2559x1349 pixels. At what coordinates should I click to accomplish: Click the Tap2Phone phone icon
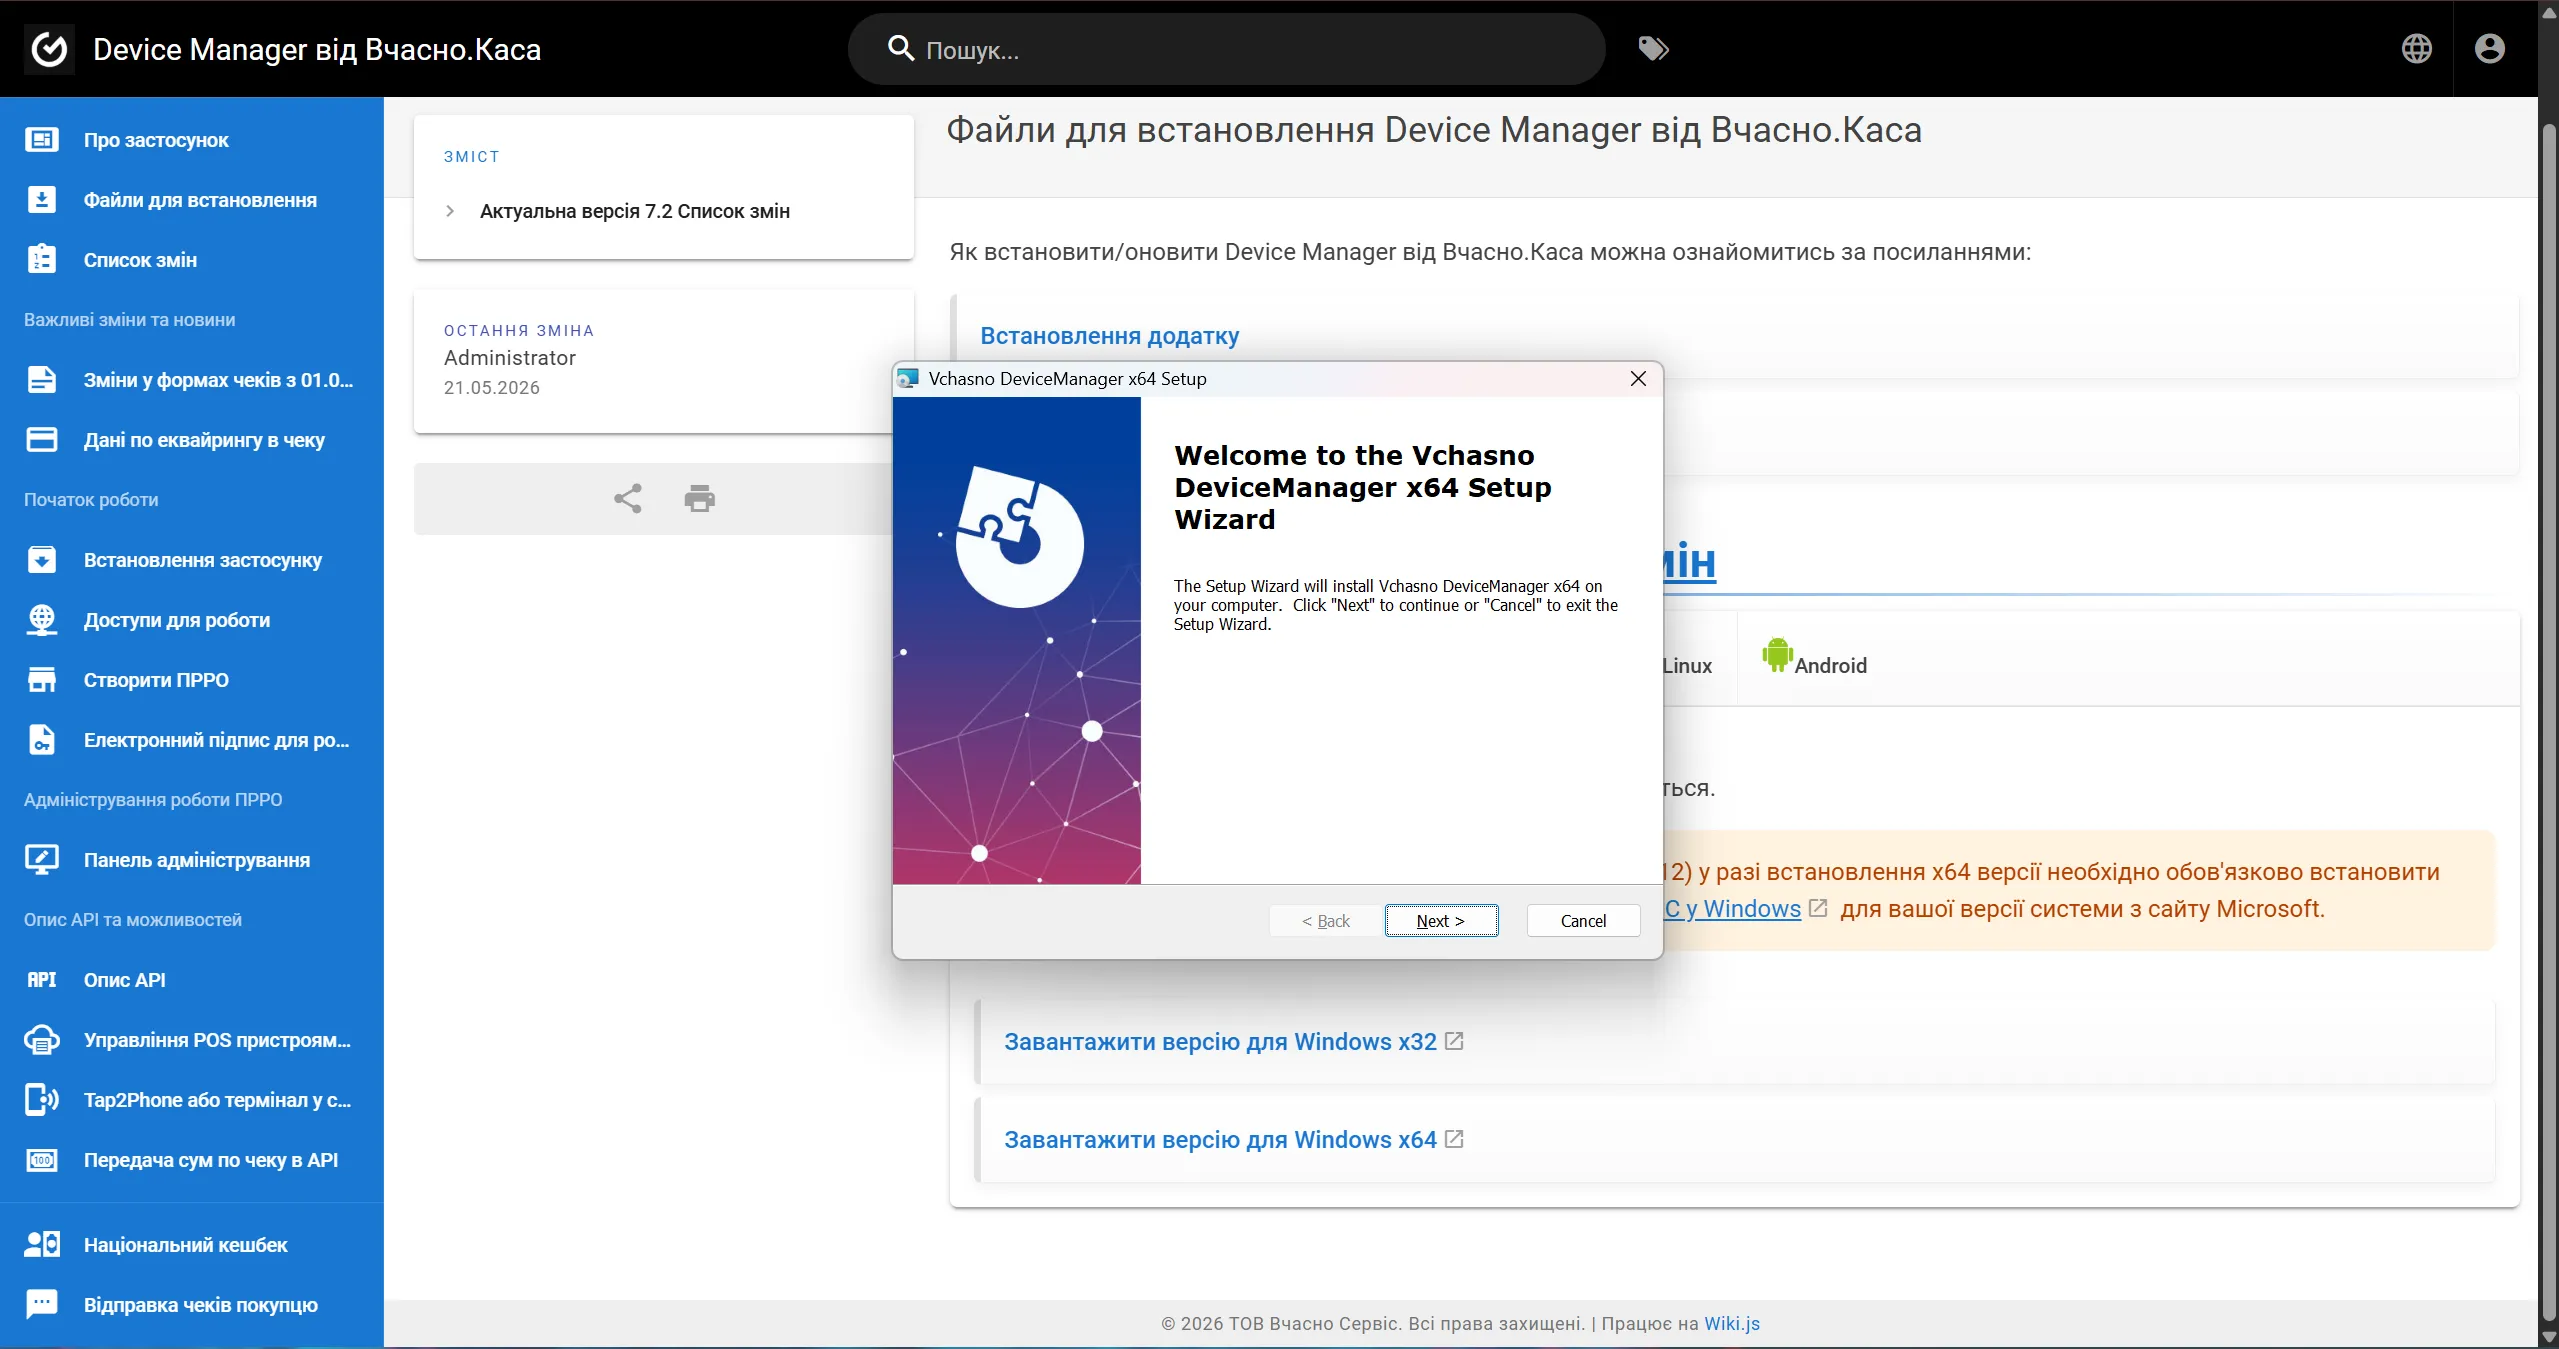[x=42, y=1100]
